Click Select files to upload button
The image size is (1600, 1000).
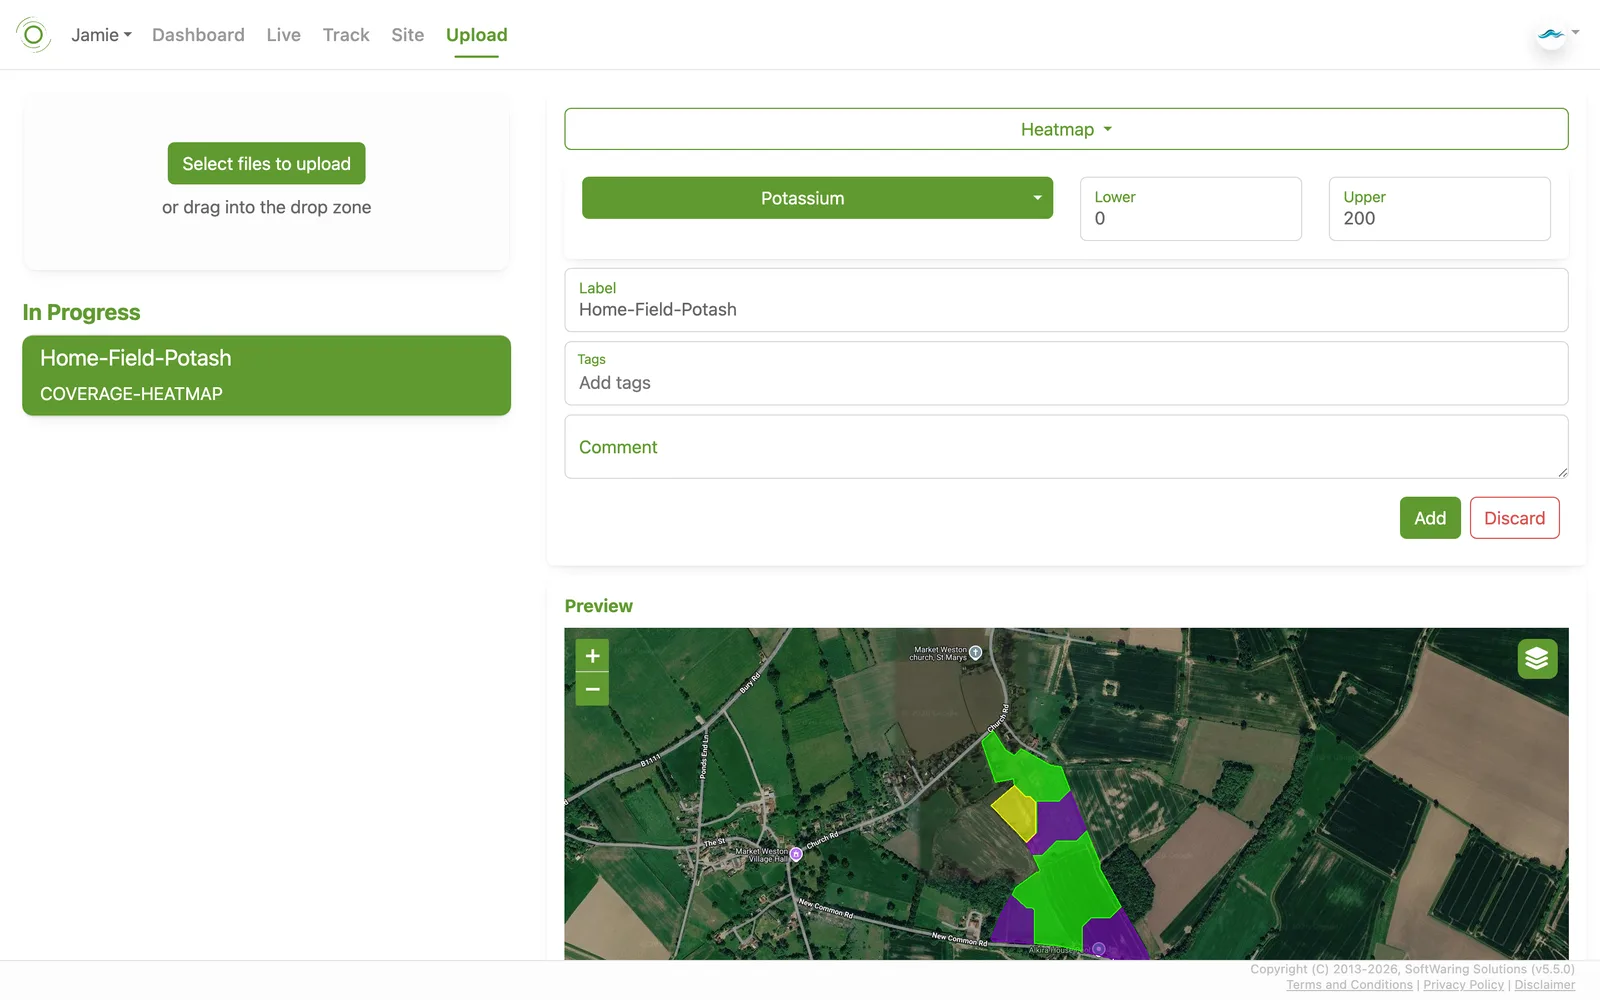(x=266, y=163)
